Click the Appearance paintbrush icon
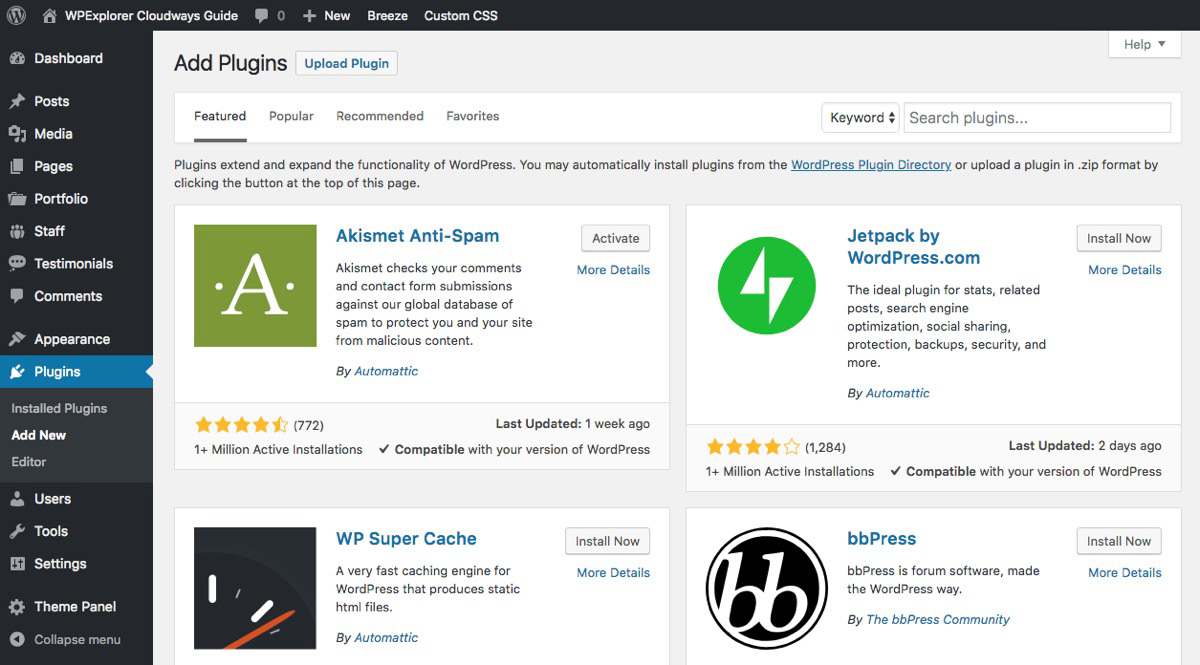 click(x=17, y=339)
